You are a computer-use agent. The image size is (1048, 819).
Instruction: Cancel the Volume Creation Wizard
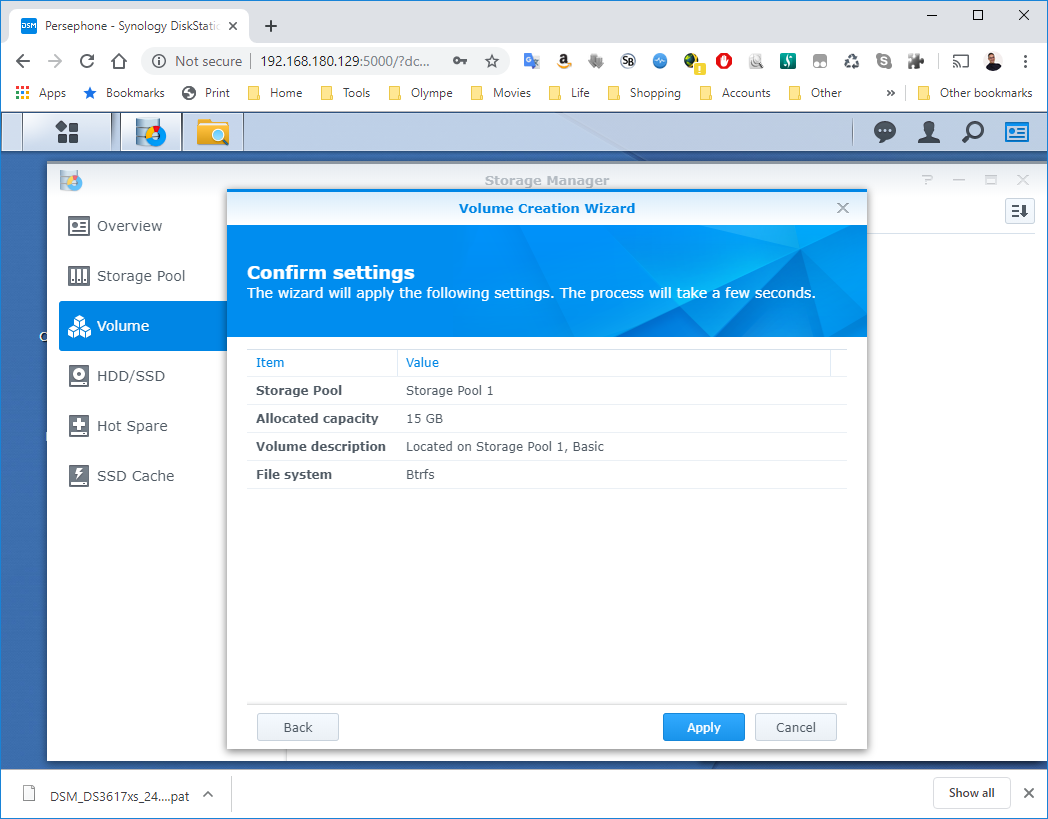pyautogui.click(x=795, y=727)
